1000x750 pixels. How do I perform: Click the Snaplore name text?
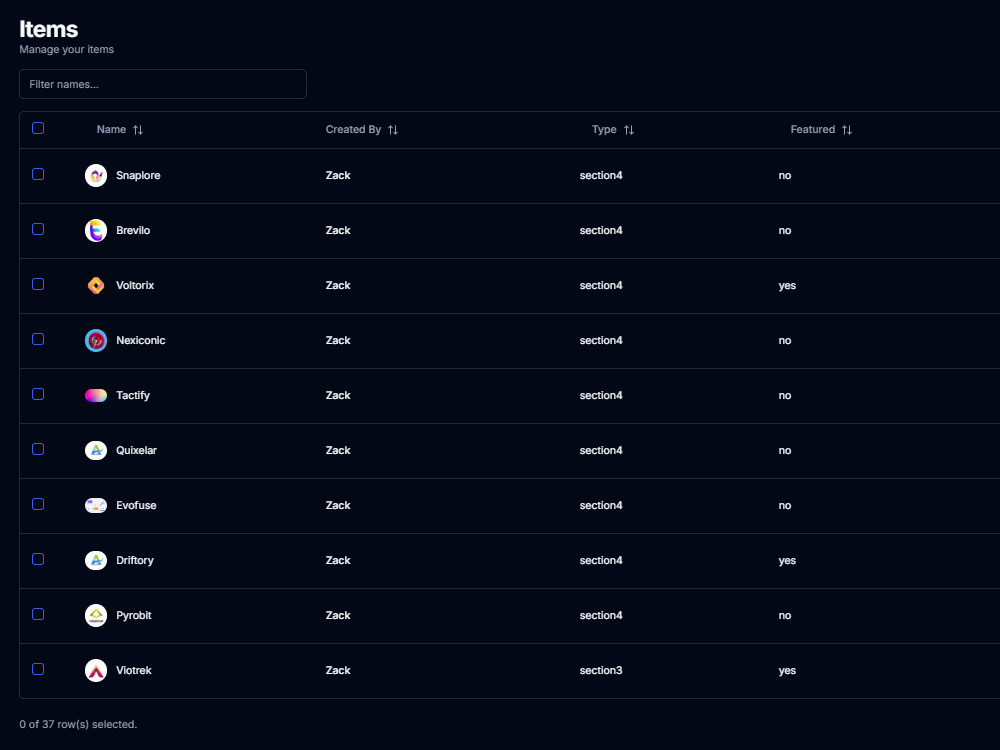(138, 175)
